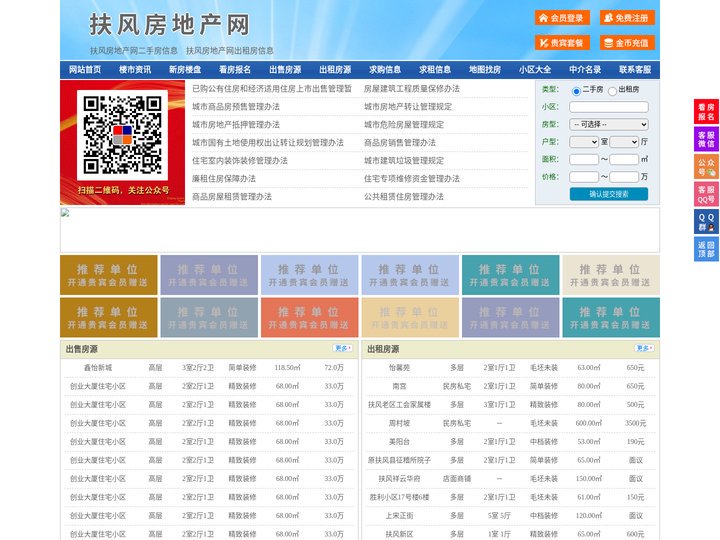The image size is (720, 540).
Task: Select the 出租房 radio button
Action: point(612,91)
